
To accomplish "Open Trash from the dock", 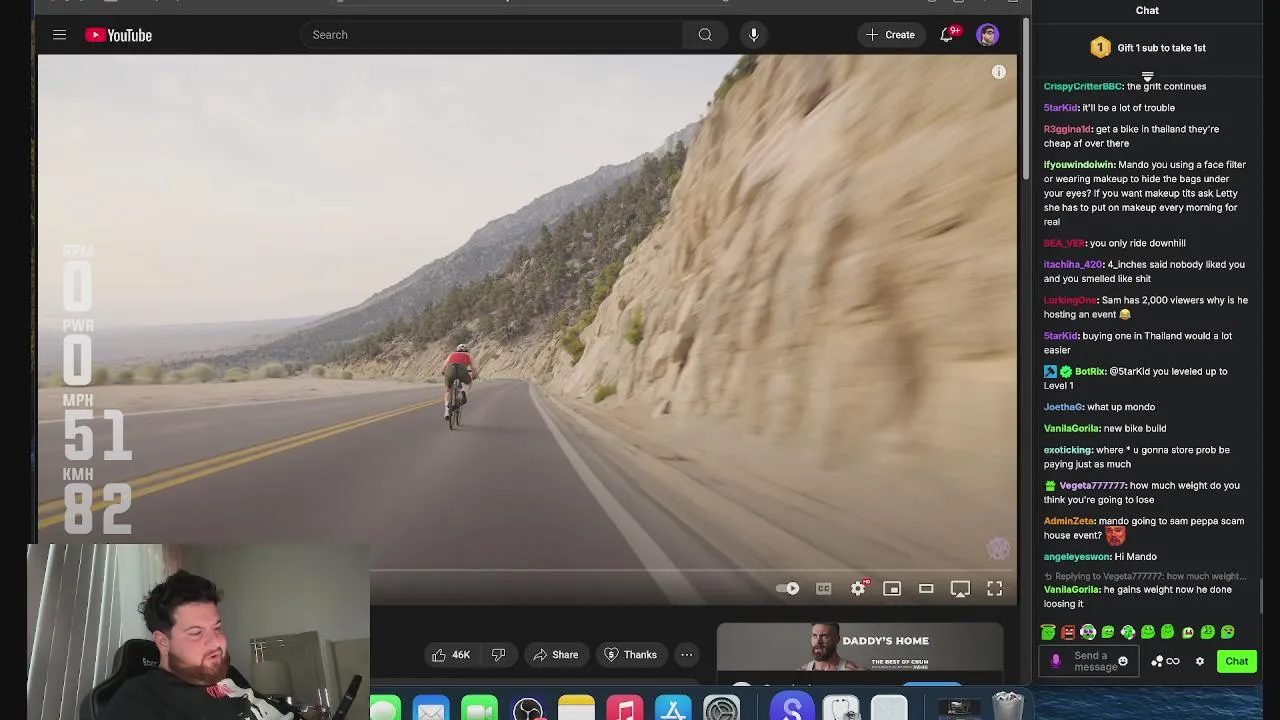I will [x=1008, y=706].
